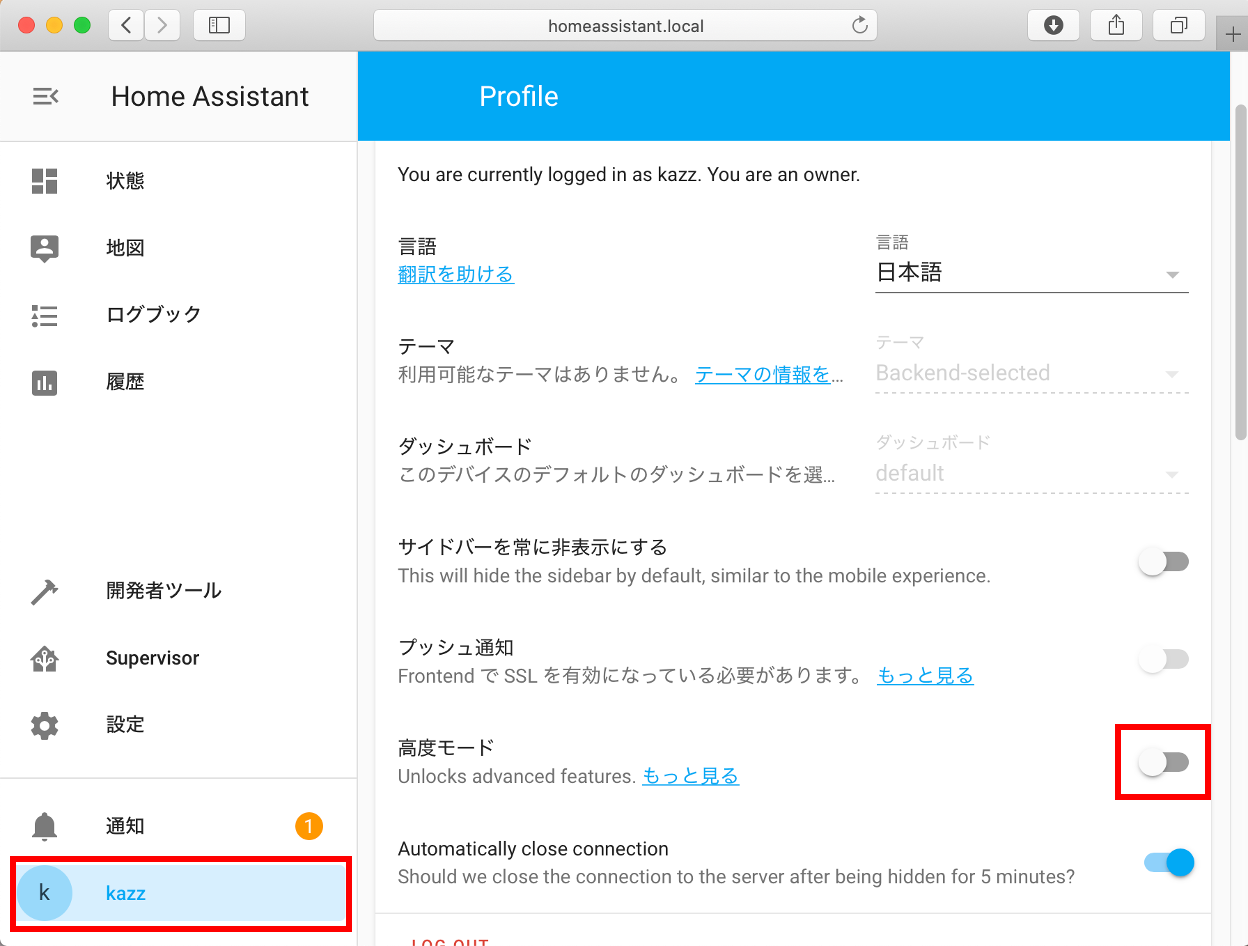Go back with Safari back arrow

(x=126, y=25)
